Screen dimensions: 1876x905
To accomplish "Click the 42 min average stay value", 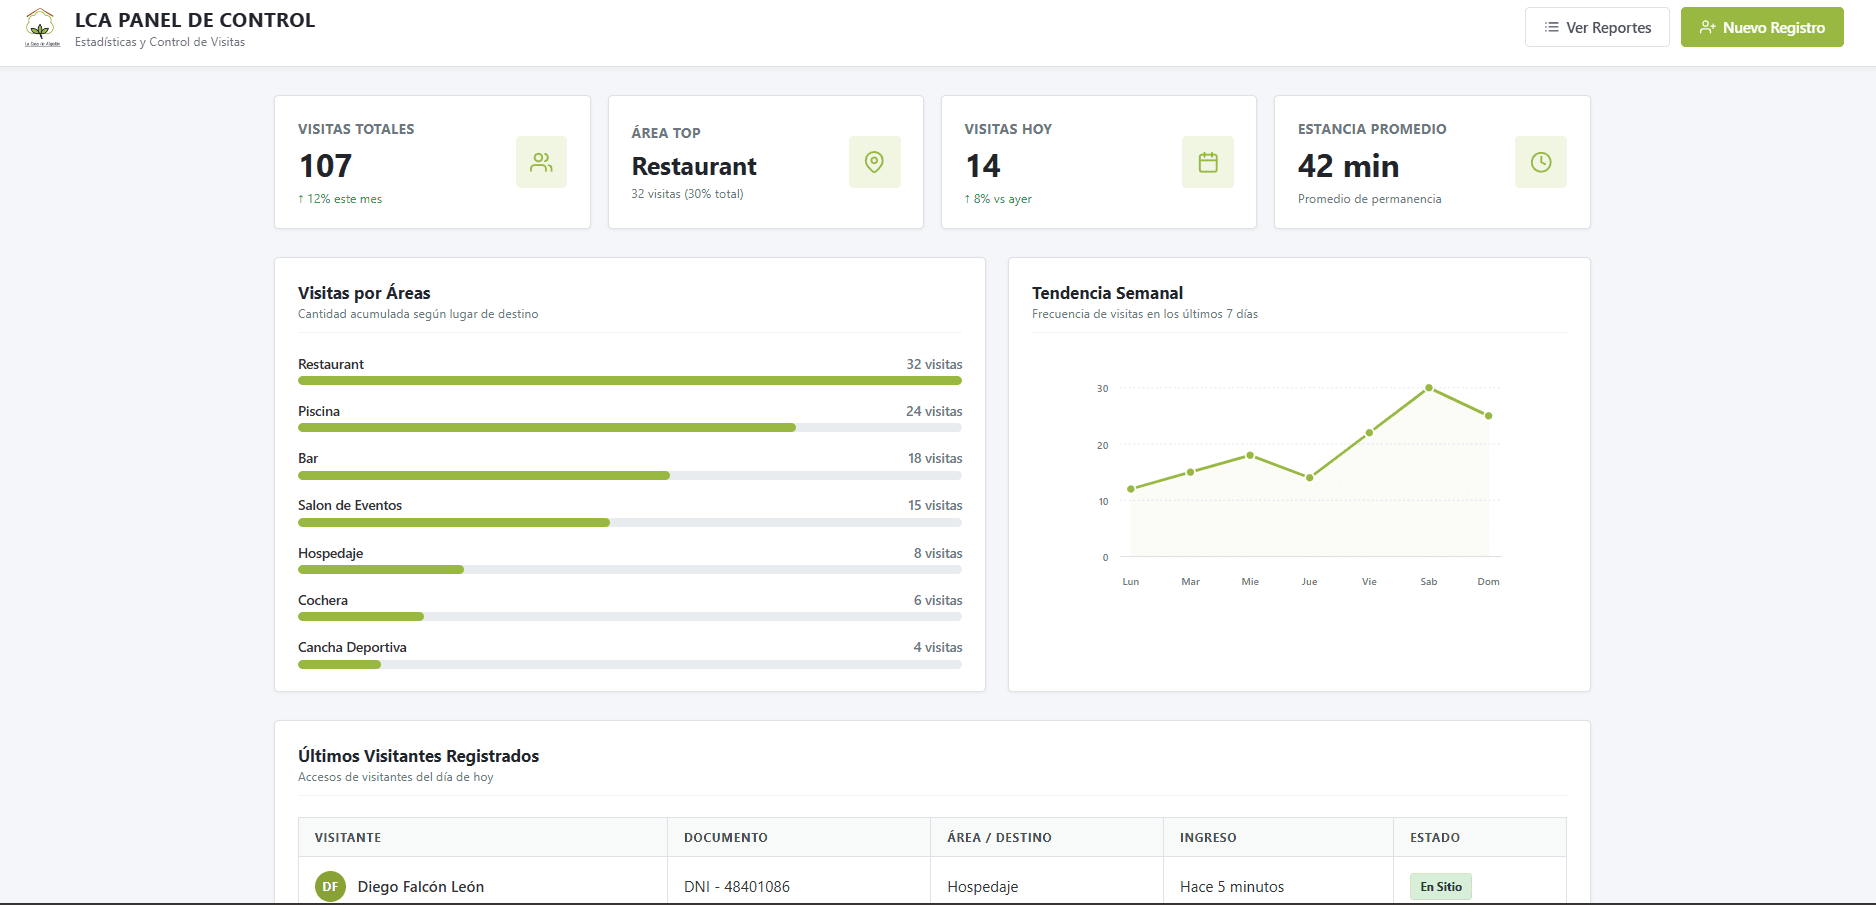I will tap(1348, 166).
